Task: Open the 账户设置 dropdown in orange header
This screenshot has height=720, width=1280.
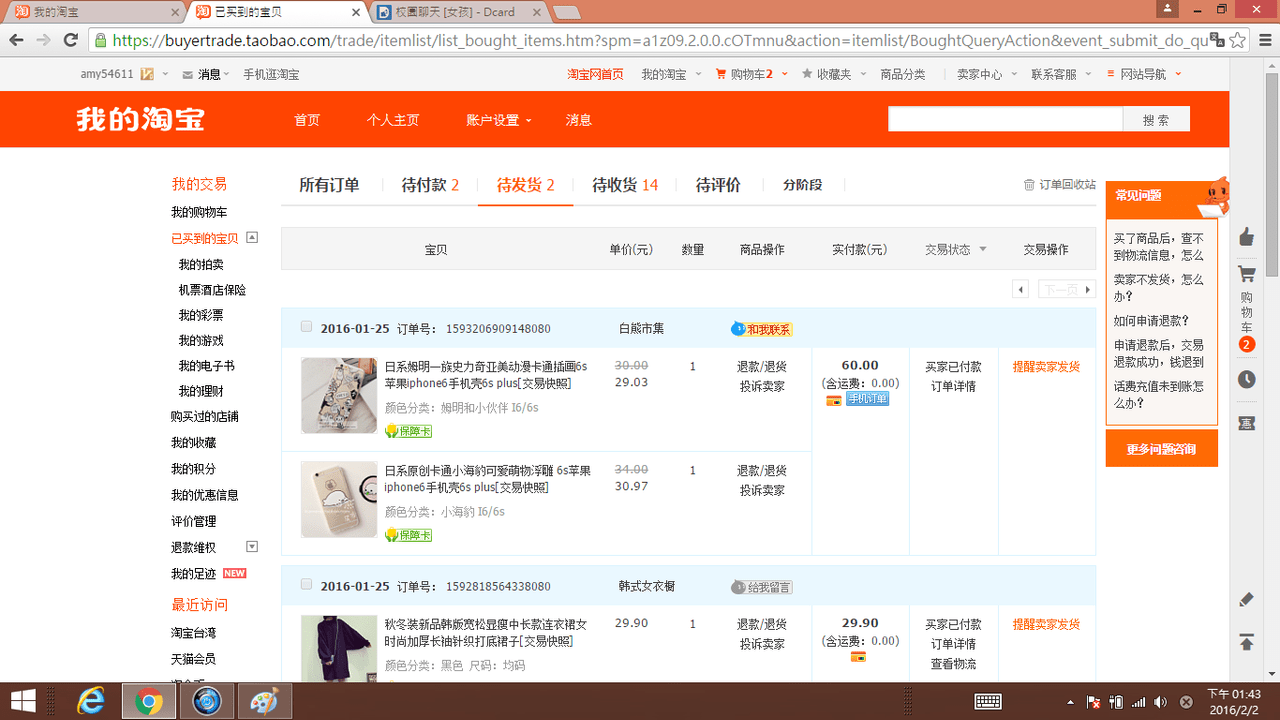Action: click(x=499, y=120)
